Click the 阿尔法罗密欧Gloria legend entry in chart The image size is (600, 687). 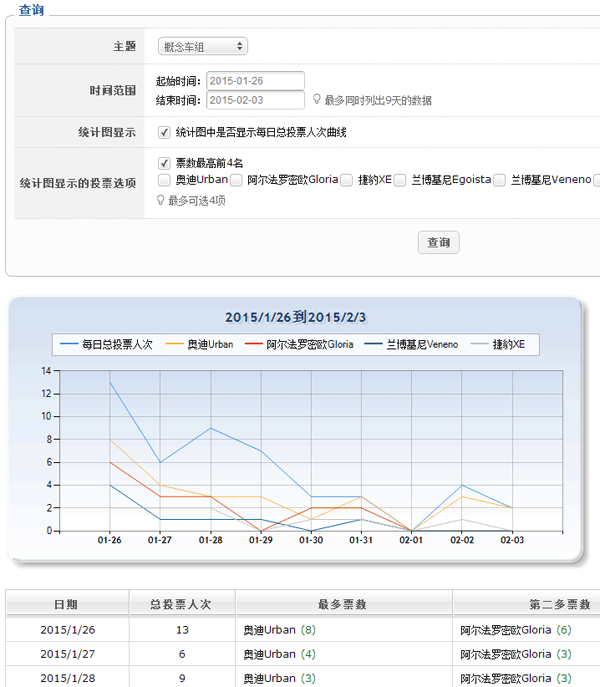pyautogui.click(x=299, y=344)
